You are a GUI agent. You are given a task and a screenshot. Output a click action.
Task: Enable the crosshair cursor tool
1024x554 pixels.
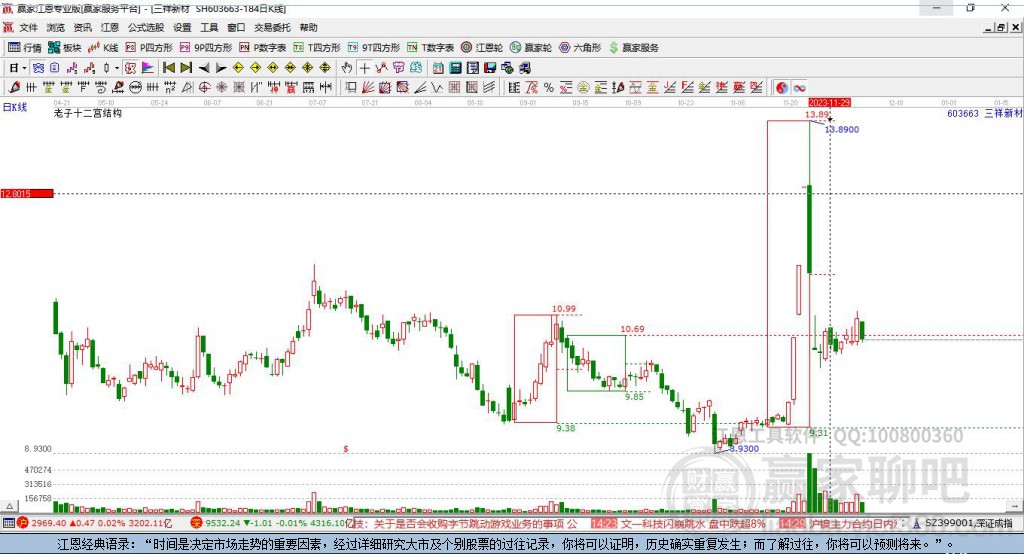(364, 68)
